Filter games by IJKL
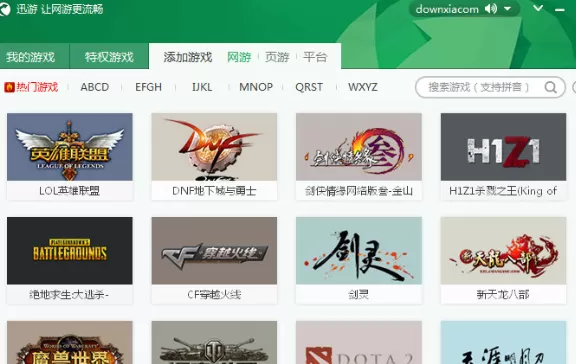Viewport: 576px width, 364px height. pyautogui.click(x=202, y=87)
